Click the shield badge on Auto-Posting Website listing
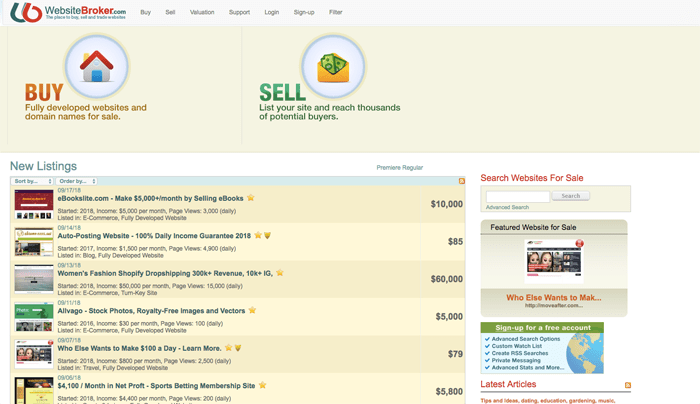The width and height of the screenshot is (700, 404). click(x=267, y=235)
